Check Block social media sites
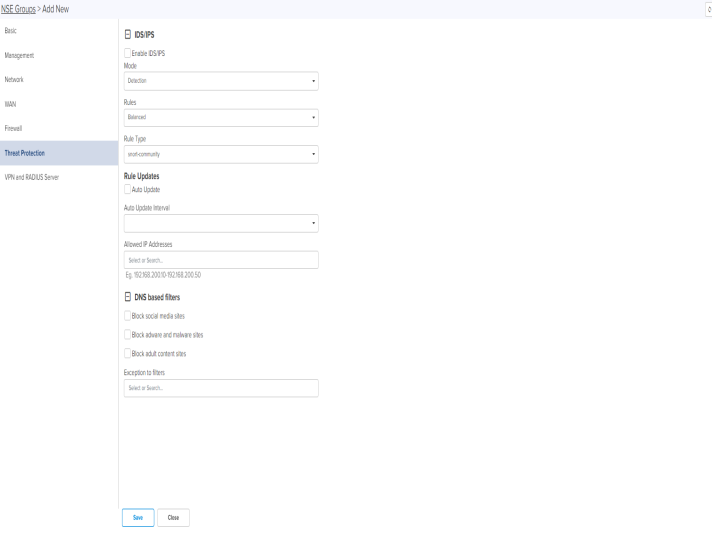This screenshot has width=712, height=551. [127, 316]
